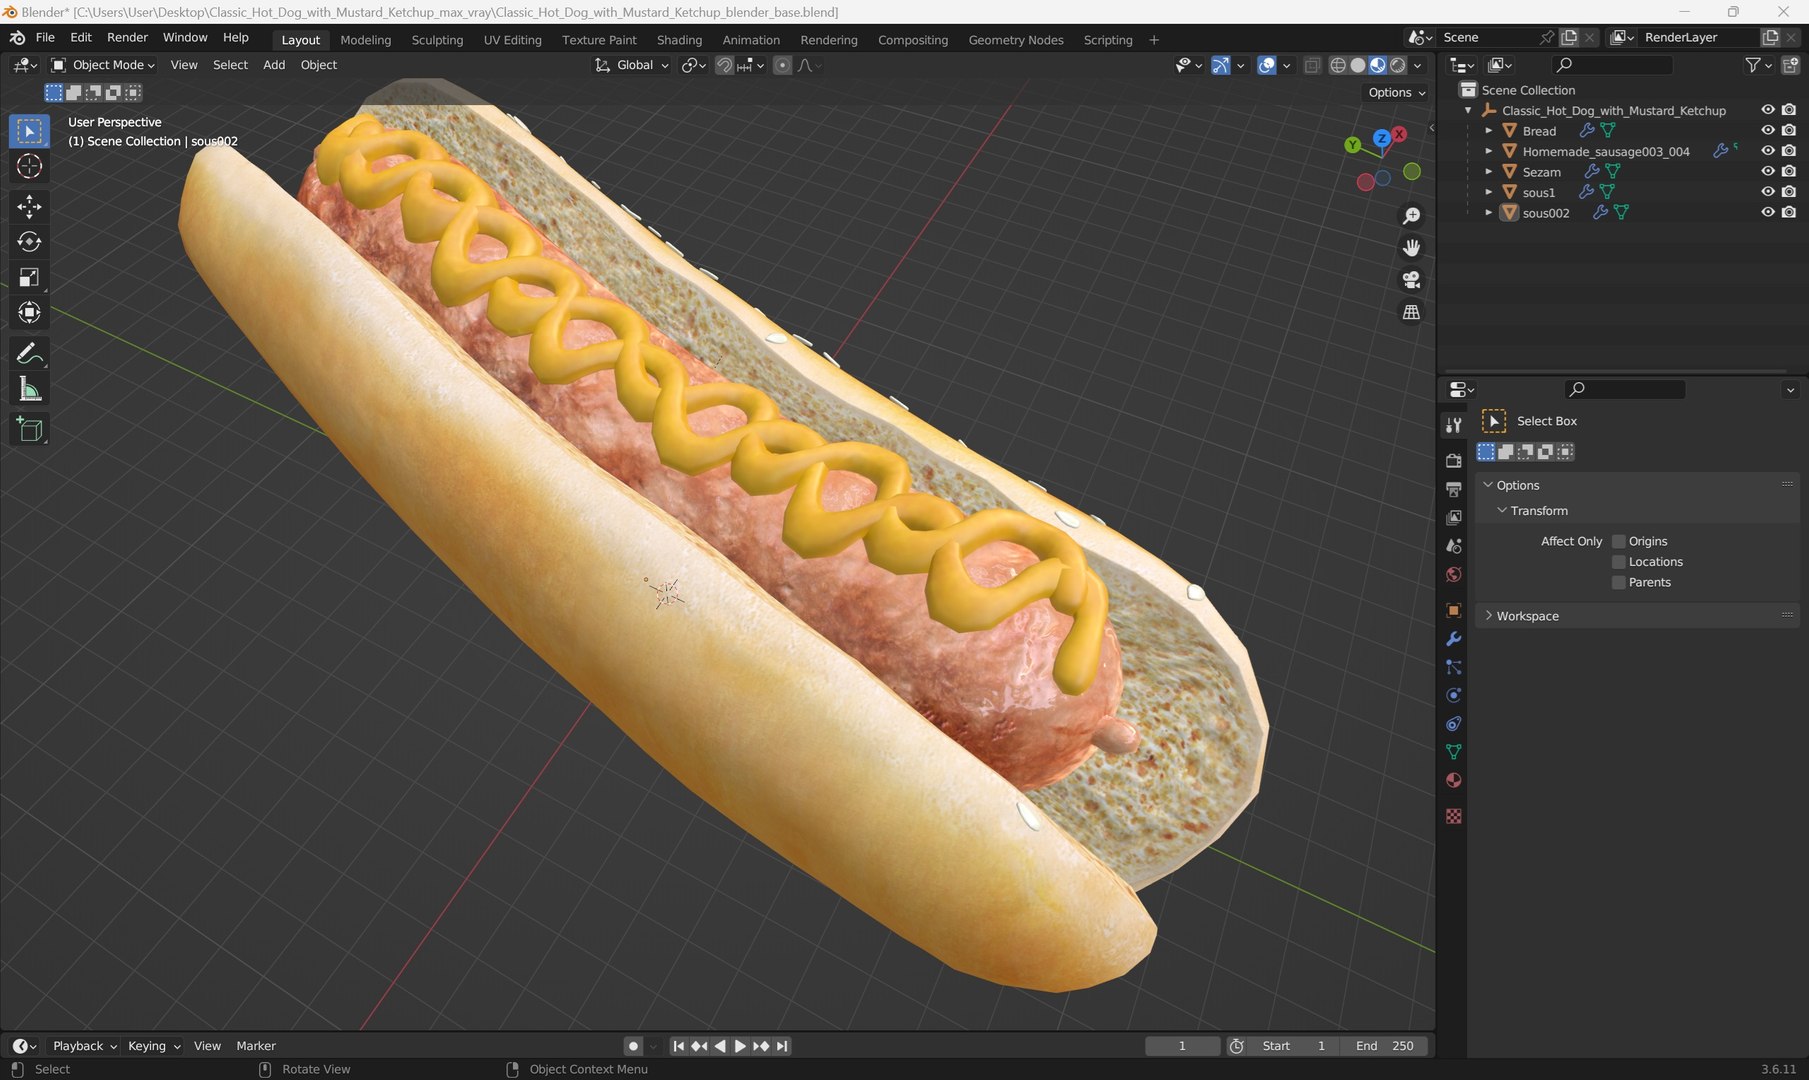Image resolution: width=1809 pixels, height=1080 pixels.
Task: Switch to the Shading workspace tab
Action: pos(679,40)
